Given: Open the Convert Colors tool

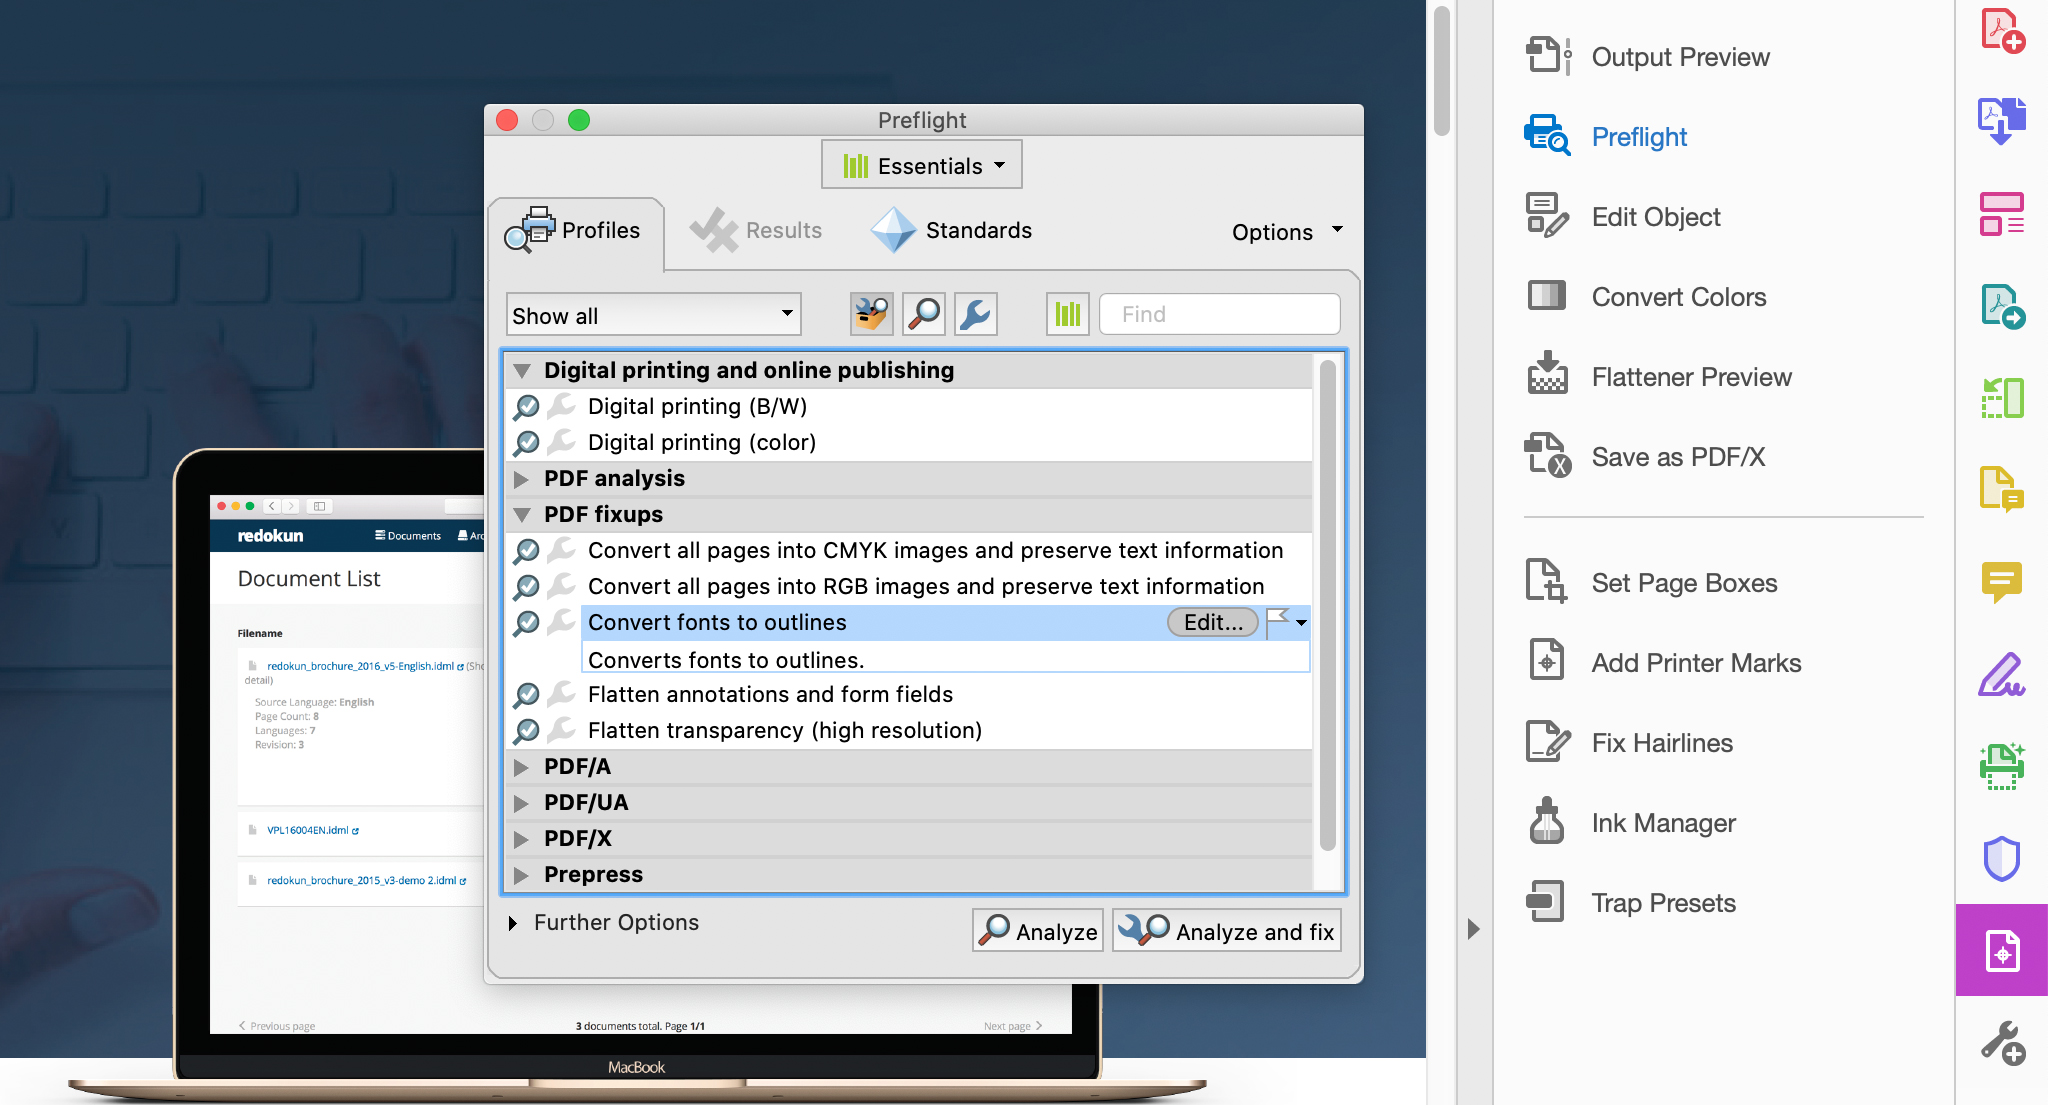Looking at the screenshot, I should (x=1678, y=297).
